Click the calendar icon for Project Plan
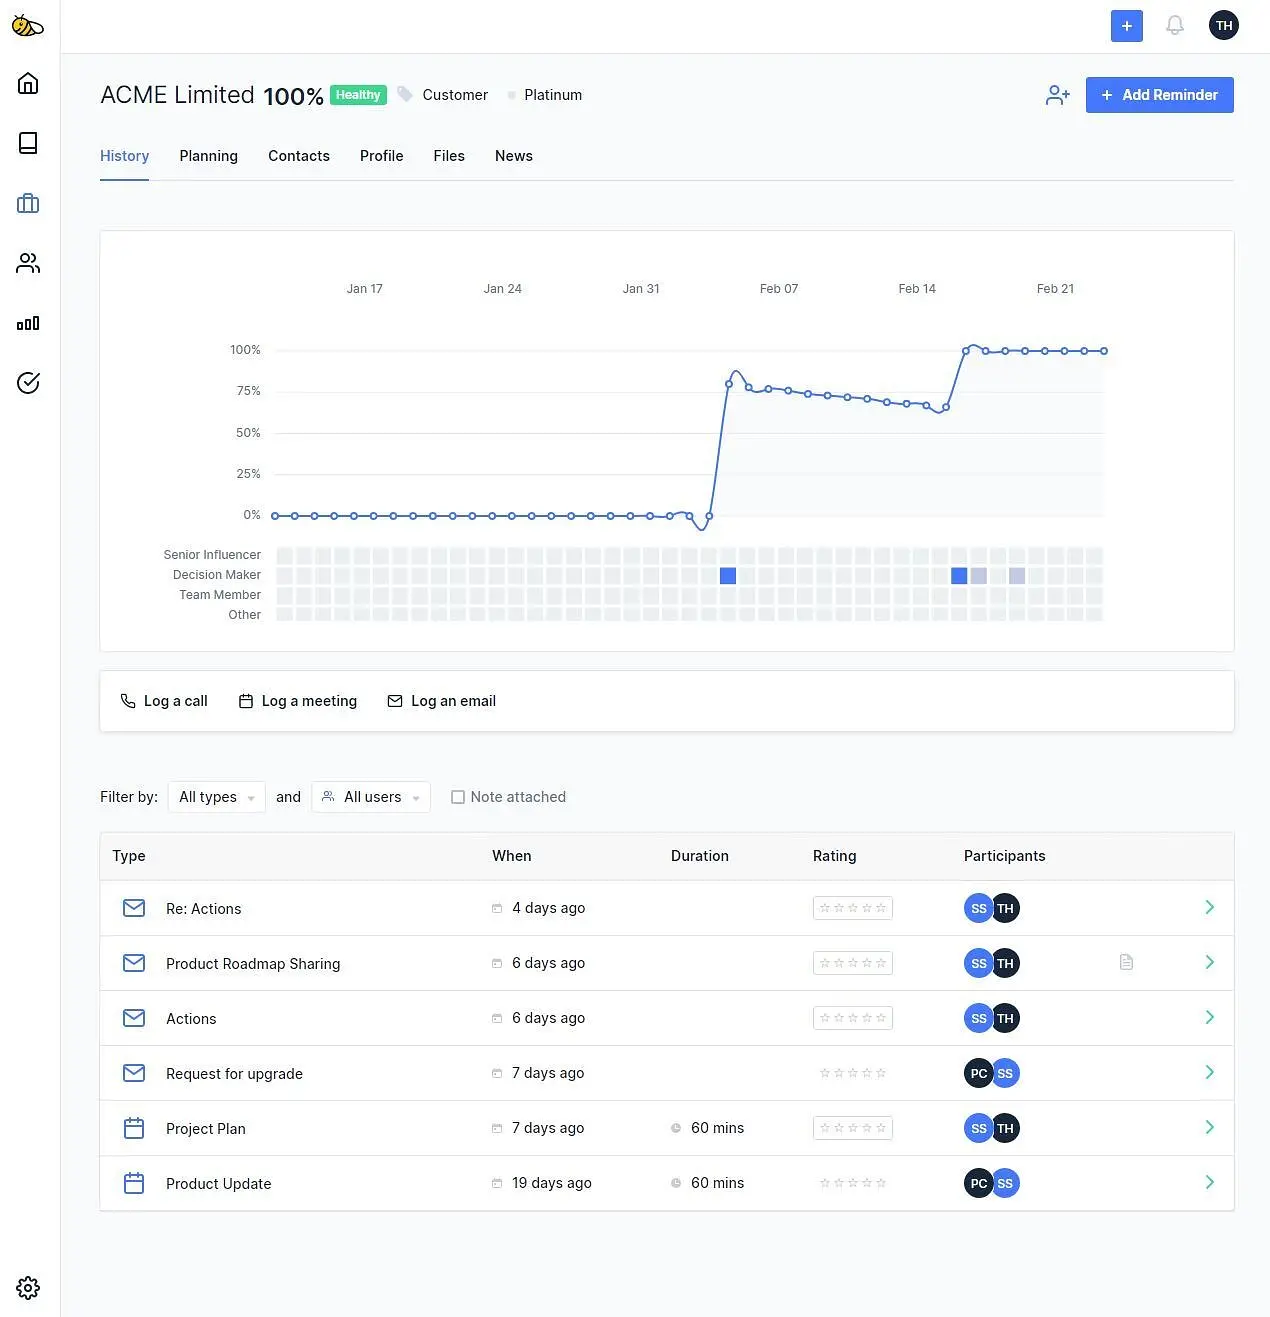1270x1317 pixels. (134, 1128)
